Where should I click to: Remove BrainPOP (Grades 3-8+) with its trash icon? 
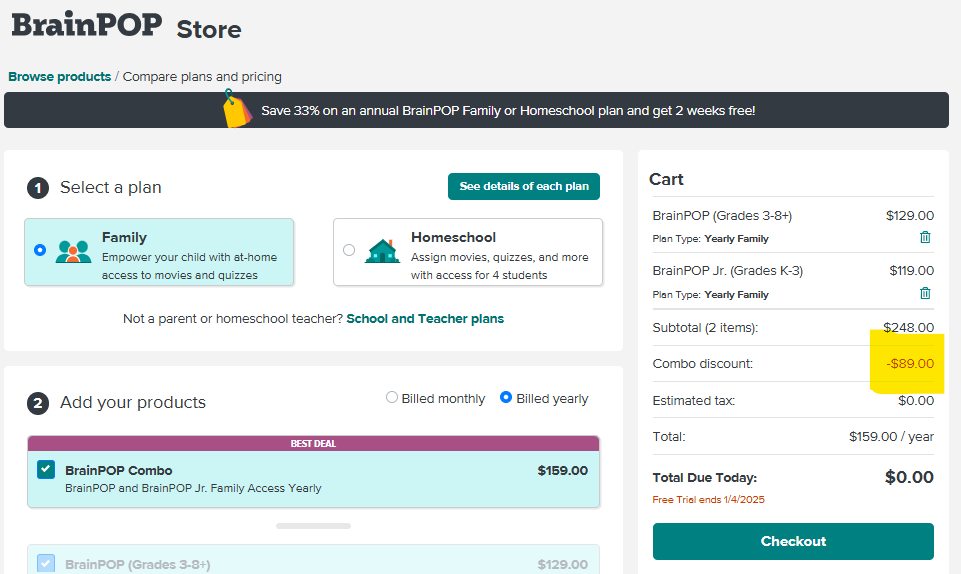(925, 237)
